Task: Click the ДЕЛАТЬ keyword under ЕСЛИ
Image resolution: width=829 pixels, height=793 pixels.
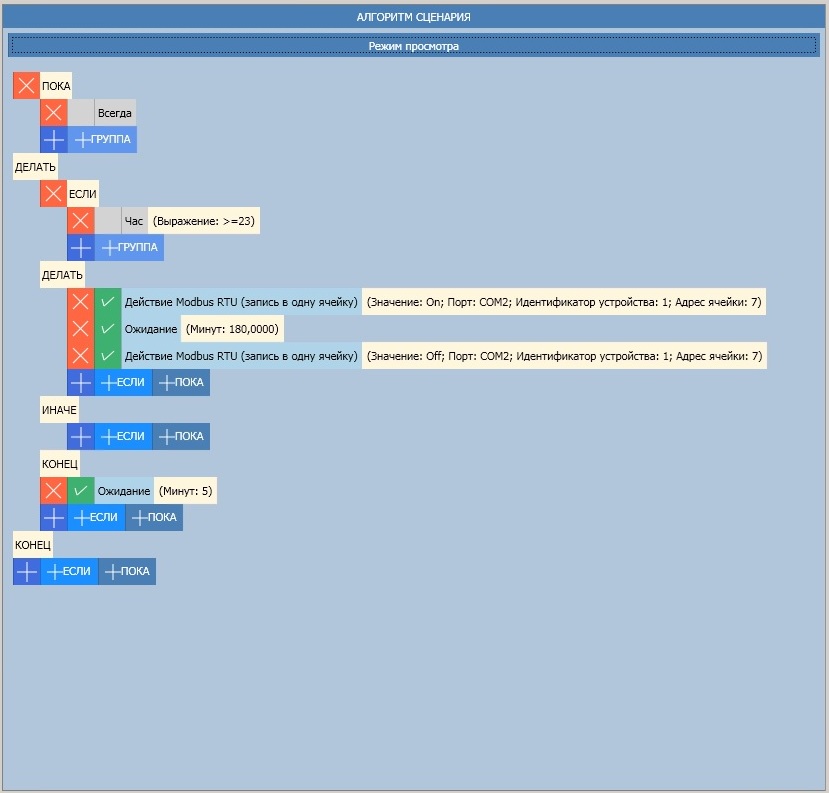Action: [x=62, y=274]
